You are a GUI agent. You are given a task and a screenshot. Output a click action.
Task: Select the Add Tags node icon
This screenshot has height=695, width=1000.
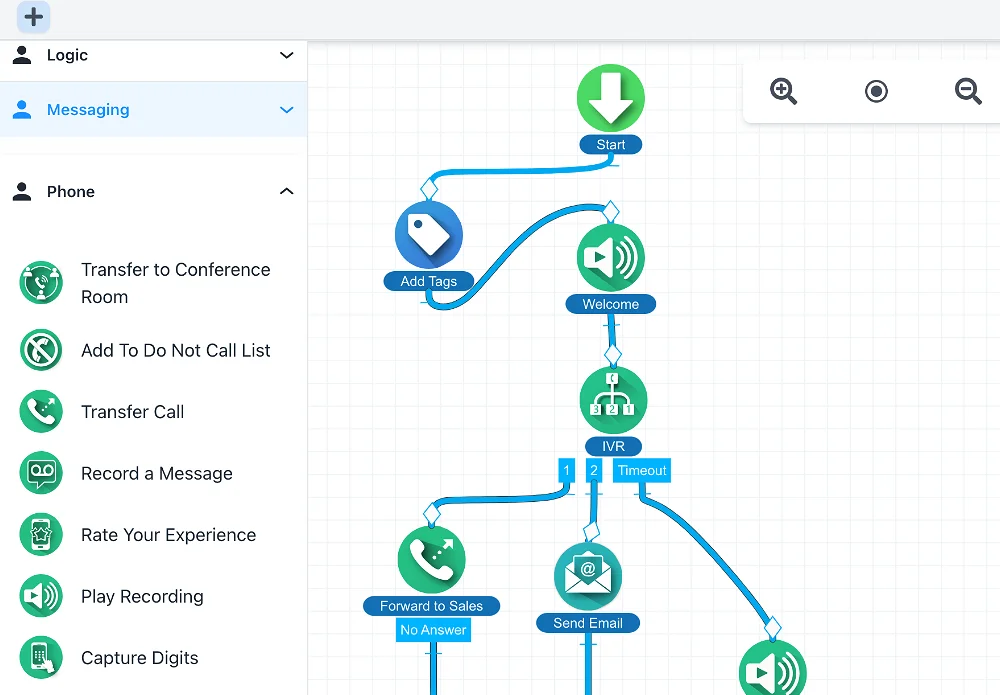pos(429,235)
